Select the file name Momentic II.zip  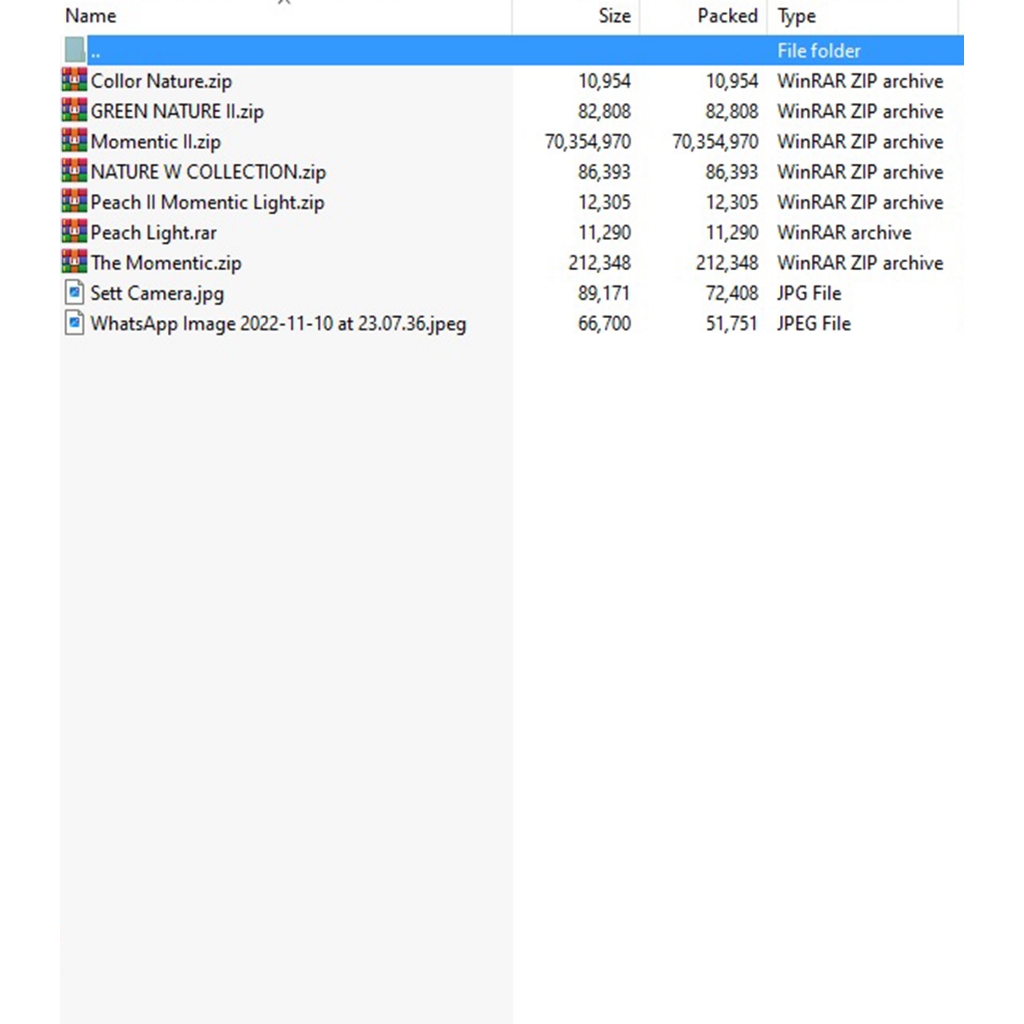pyautogui.click(x=155, y=142)
